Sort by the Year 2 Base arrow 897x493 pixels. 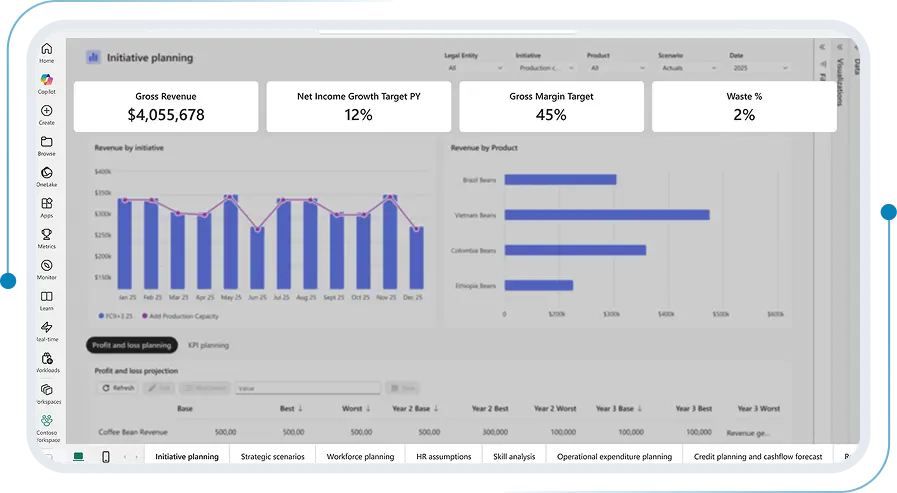(x=436, y=408)
